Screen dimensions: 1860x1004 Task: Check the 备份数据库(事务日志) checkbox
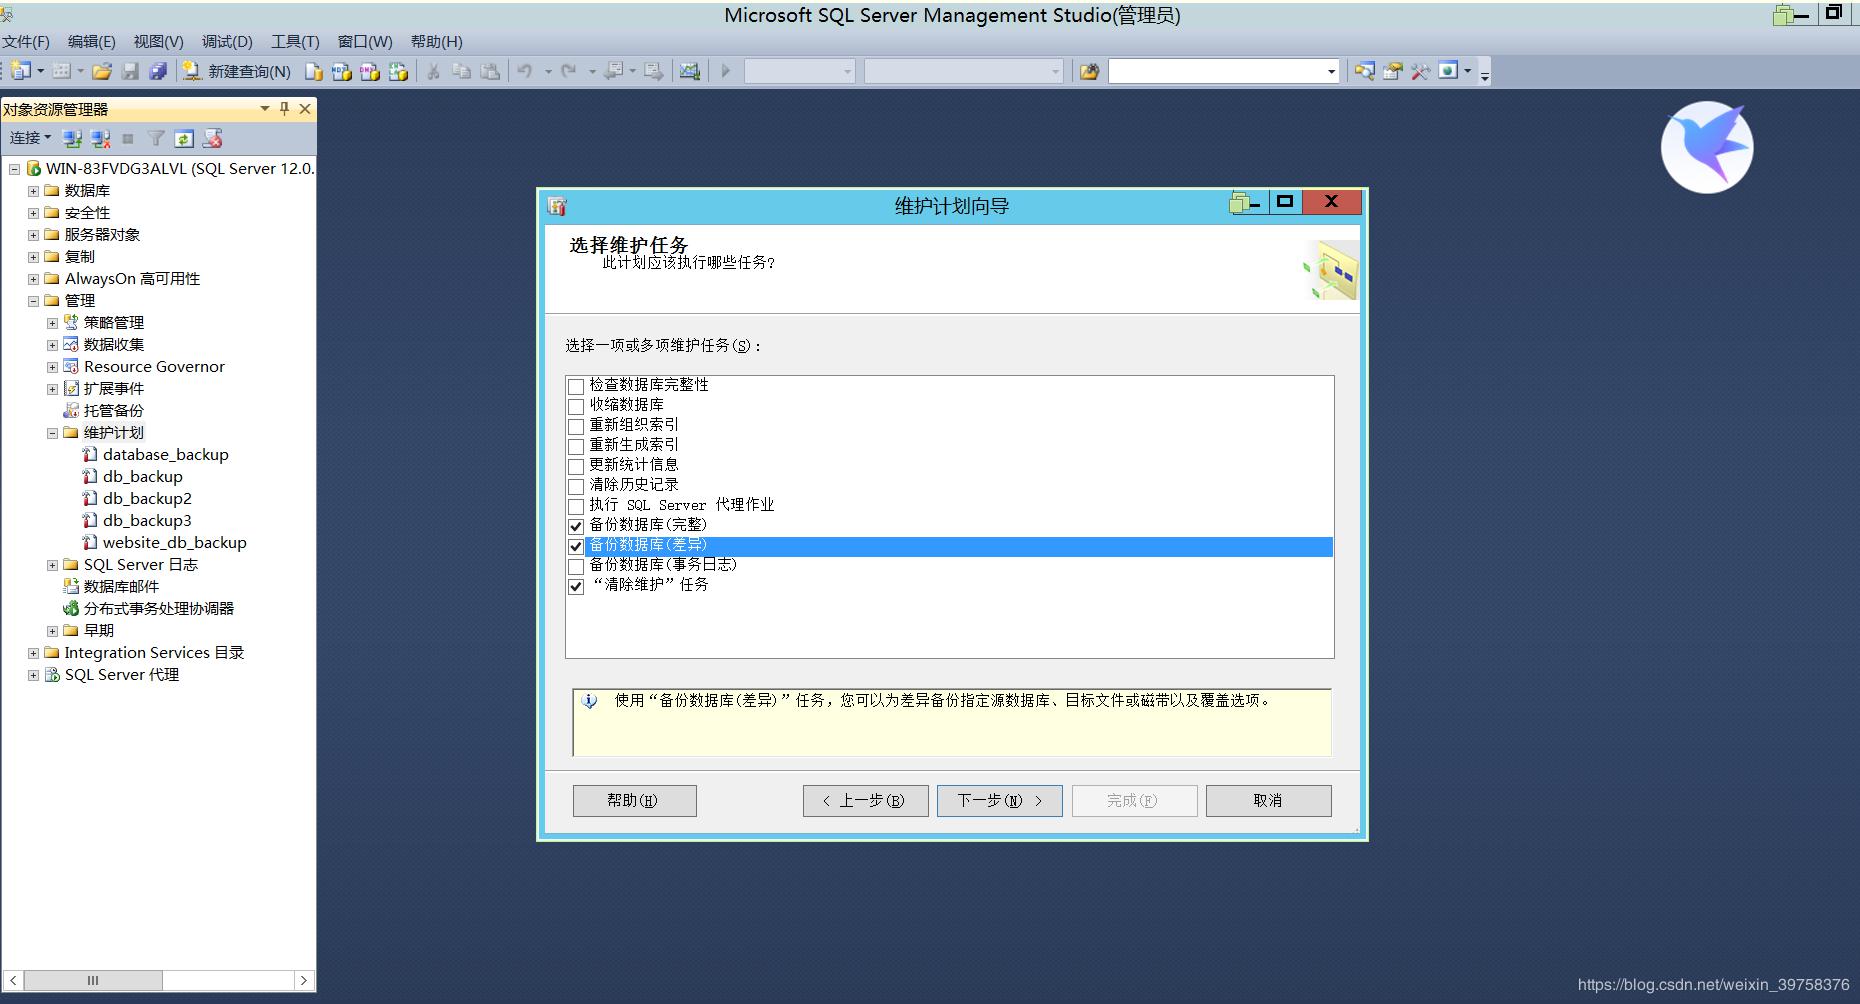pos(576,566)
